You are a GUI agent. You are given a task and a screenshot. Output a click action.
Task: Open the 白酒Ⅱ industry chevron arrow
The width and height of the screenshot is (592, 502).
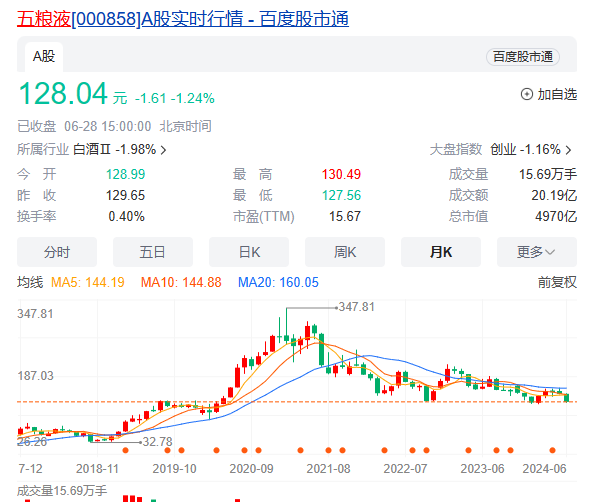(x=163, y=150)
